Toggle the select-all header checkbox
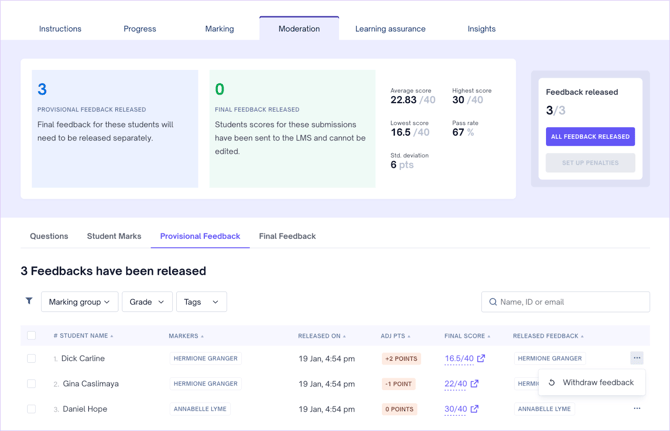This screenshot has width=670, height=431. point(31,336)
